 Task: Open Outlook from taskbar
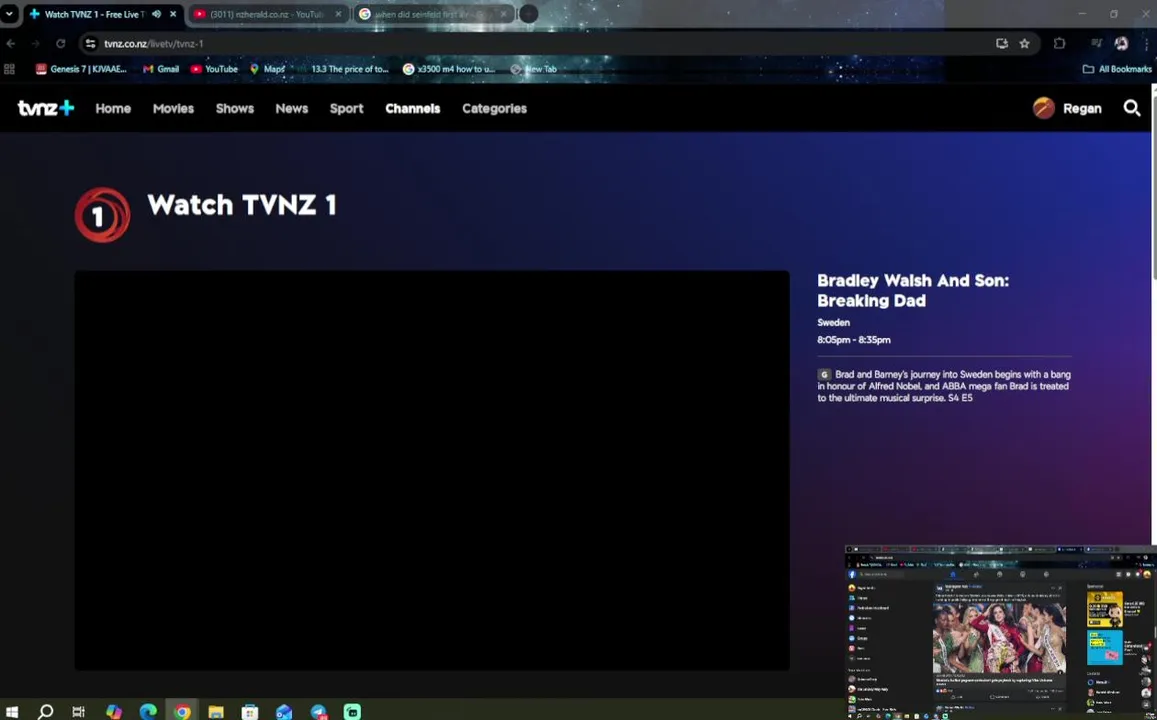click(284, 712)
